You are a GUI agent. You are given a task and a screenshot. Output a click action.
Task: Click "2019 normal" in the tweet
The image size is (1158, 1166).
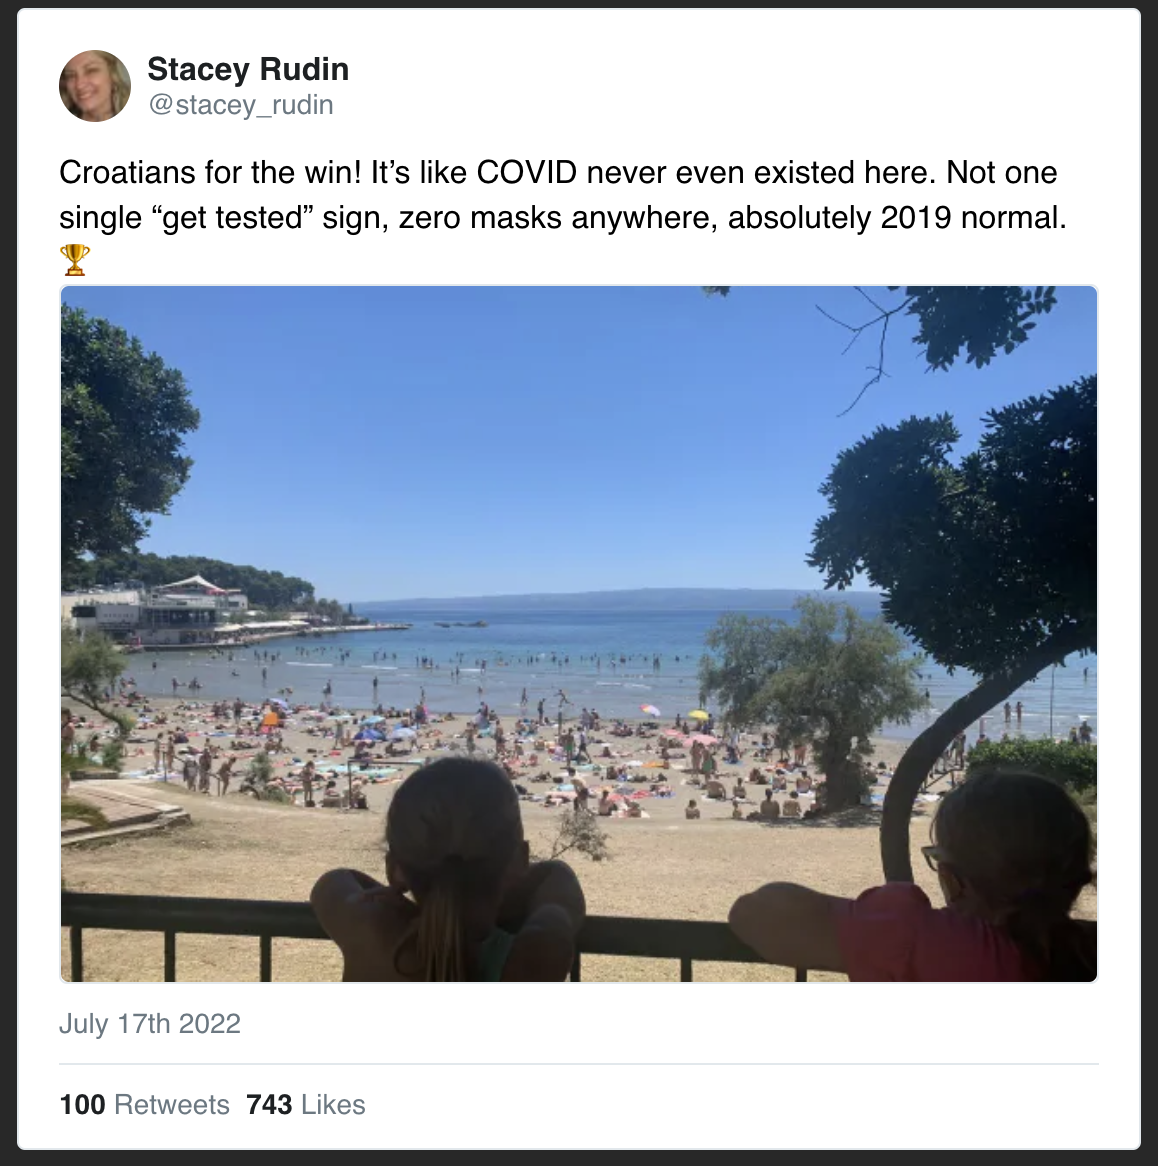pos(973,218)
